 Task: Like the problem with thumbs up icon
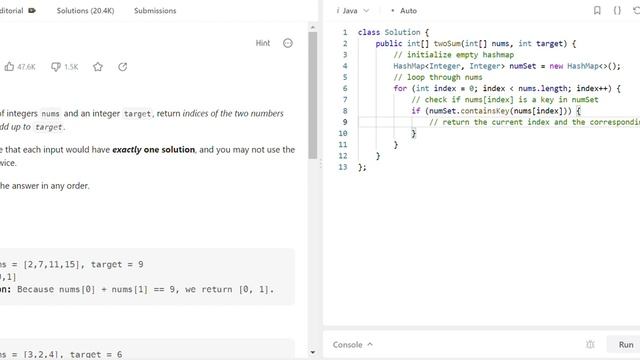(x=9, y=67)
